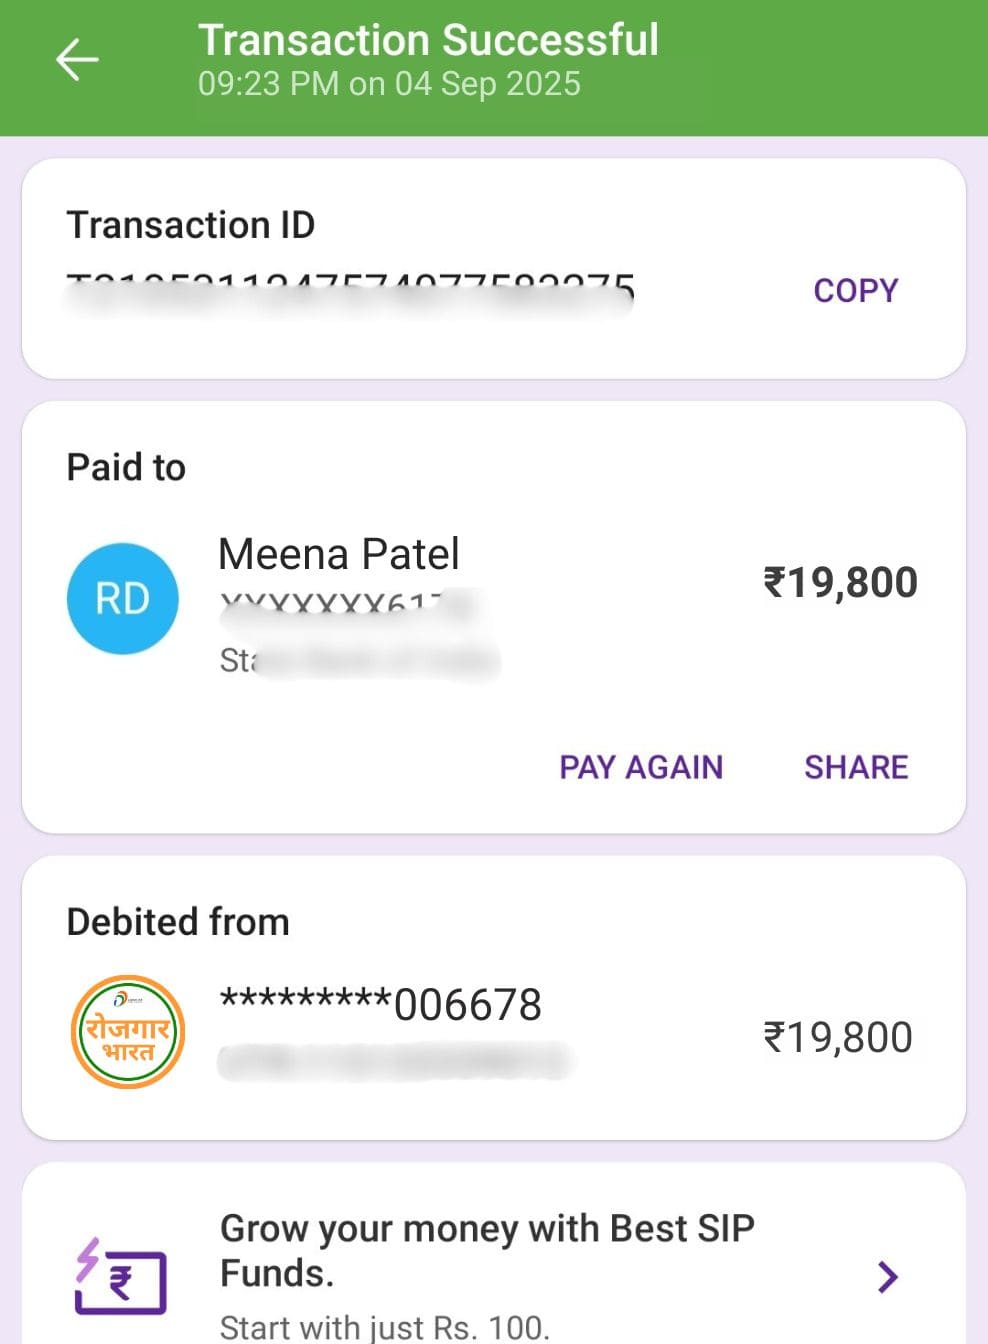Tap the back arrow in the header
Viewport: 988px width, 1344px height.
[x=77, y=60]
